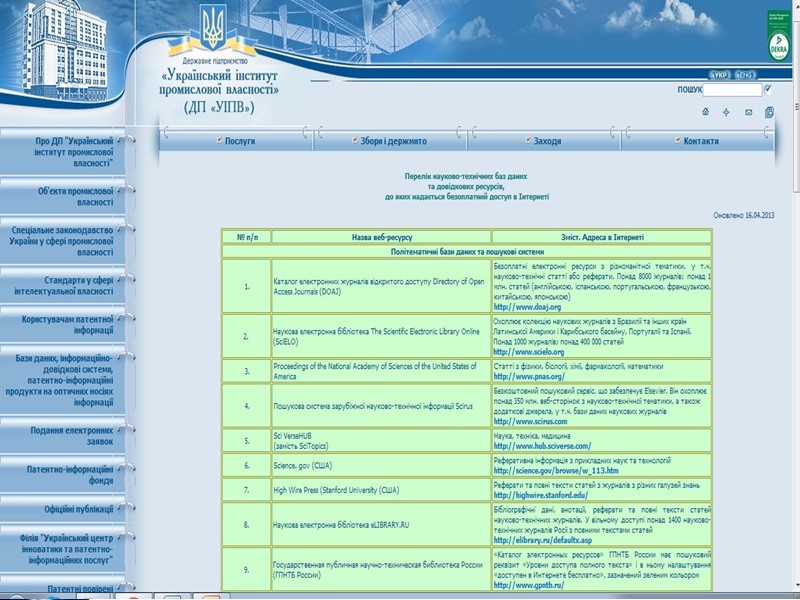This screenshot has width=800, height=600.
Task: Click the Sci VerseHUB cell
Action: 381,441
